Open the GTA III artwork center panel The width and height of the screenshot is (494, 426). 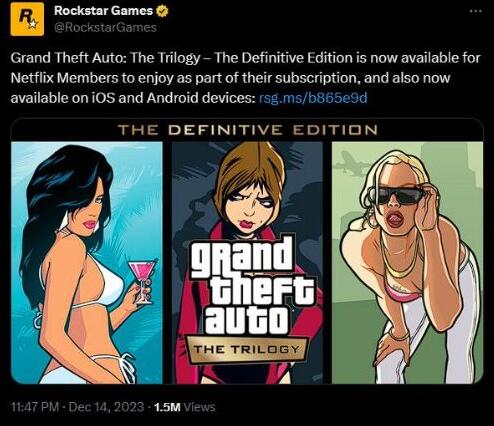[247, 263]
